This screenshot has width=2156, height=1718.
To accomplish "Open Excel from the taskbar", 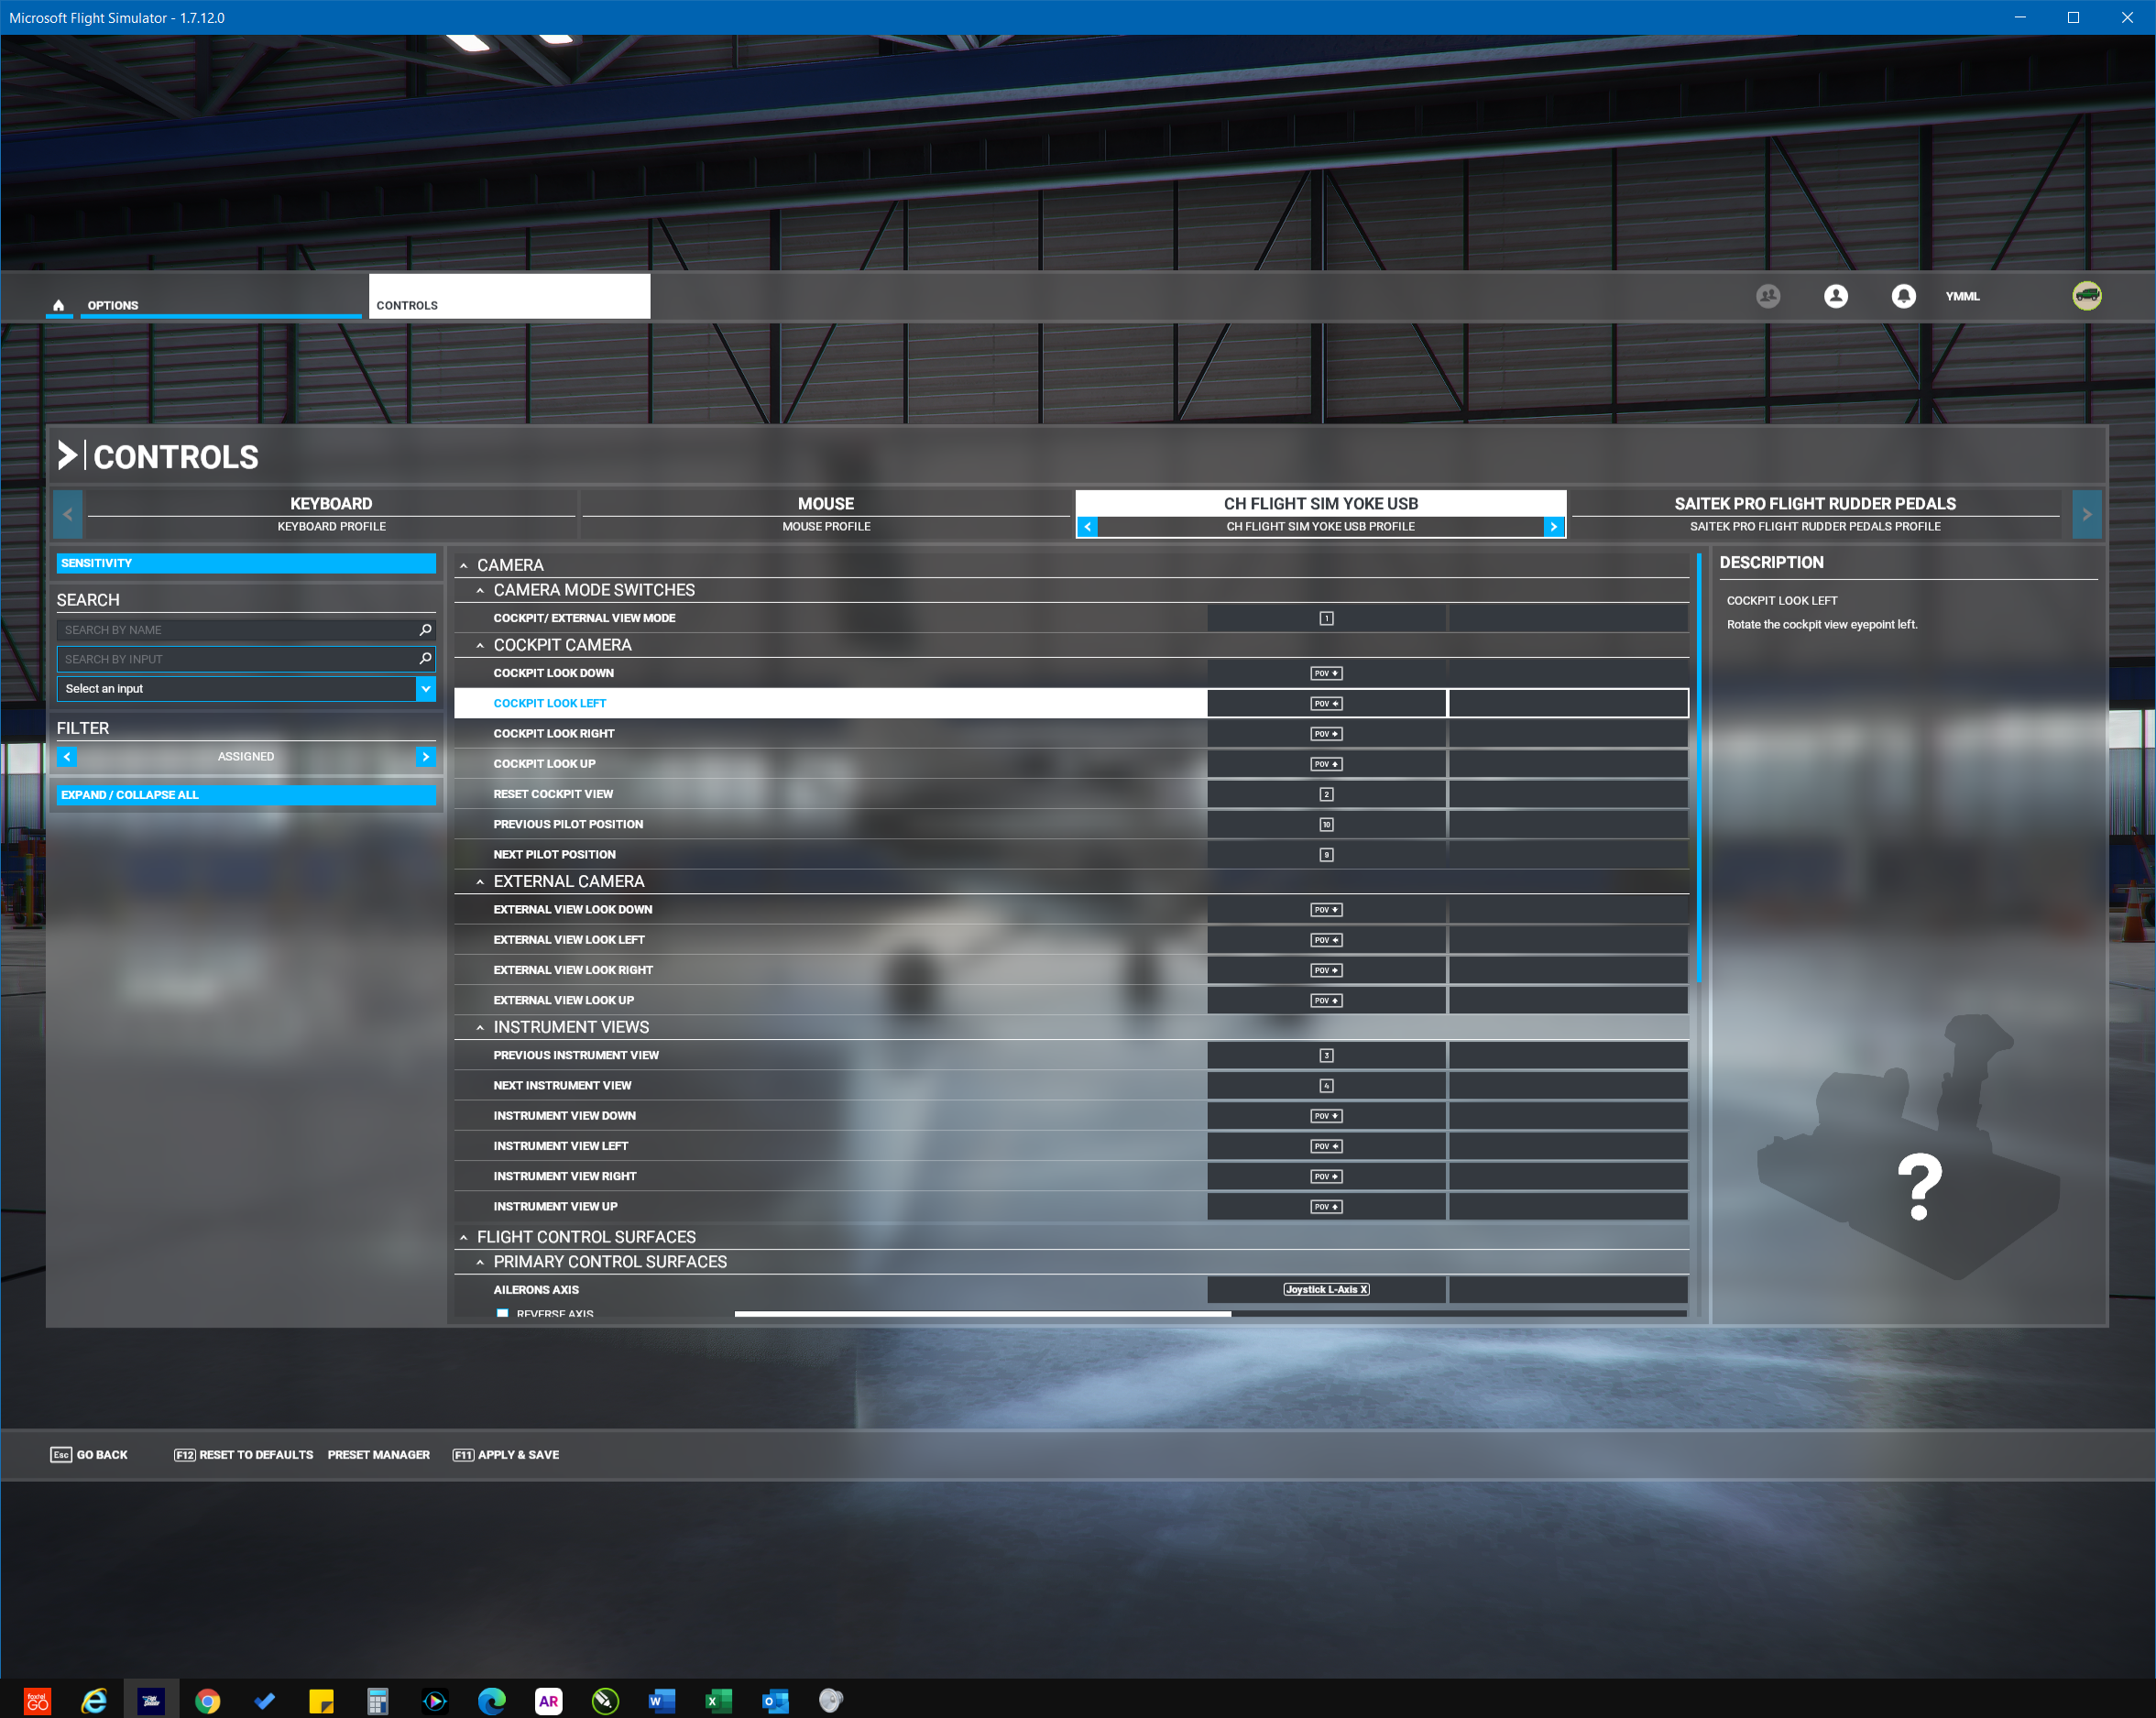I will tap(718, 1700).
